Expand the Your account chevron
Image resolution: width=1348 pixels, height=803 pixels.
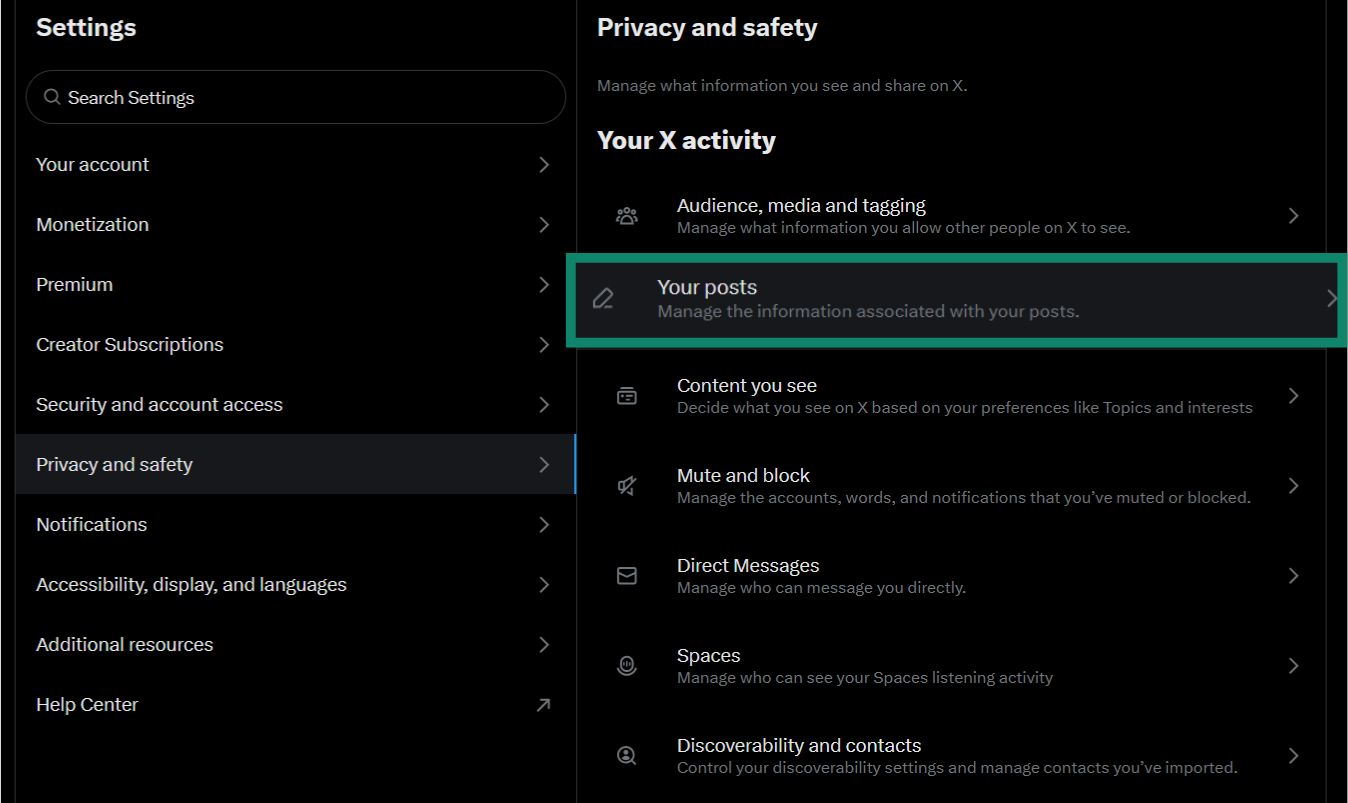click(543, 164)
